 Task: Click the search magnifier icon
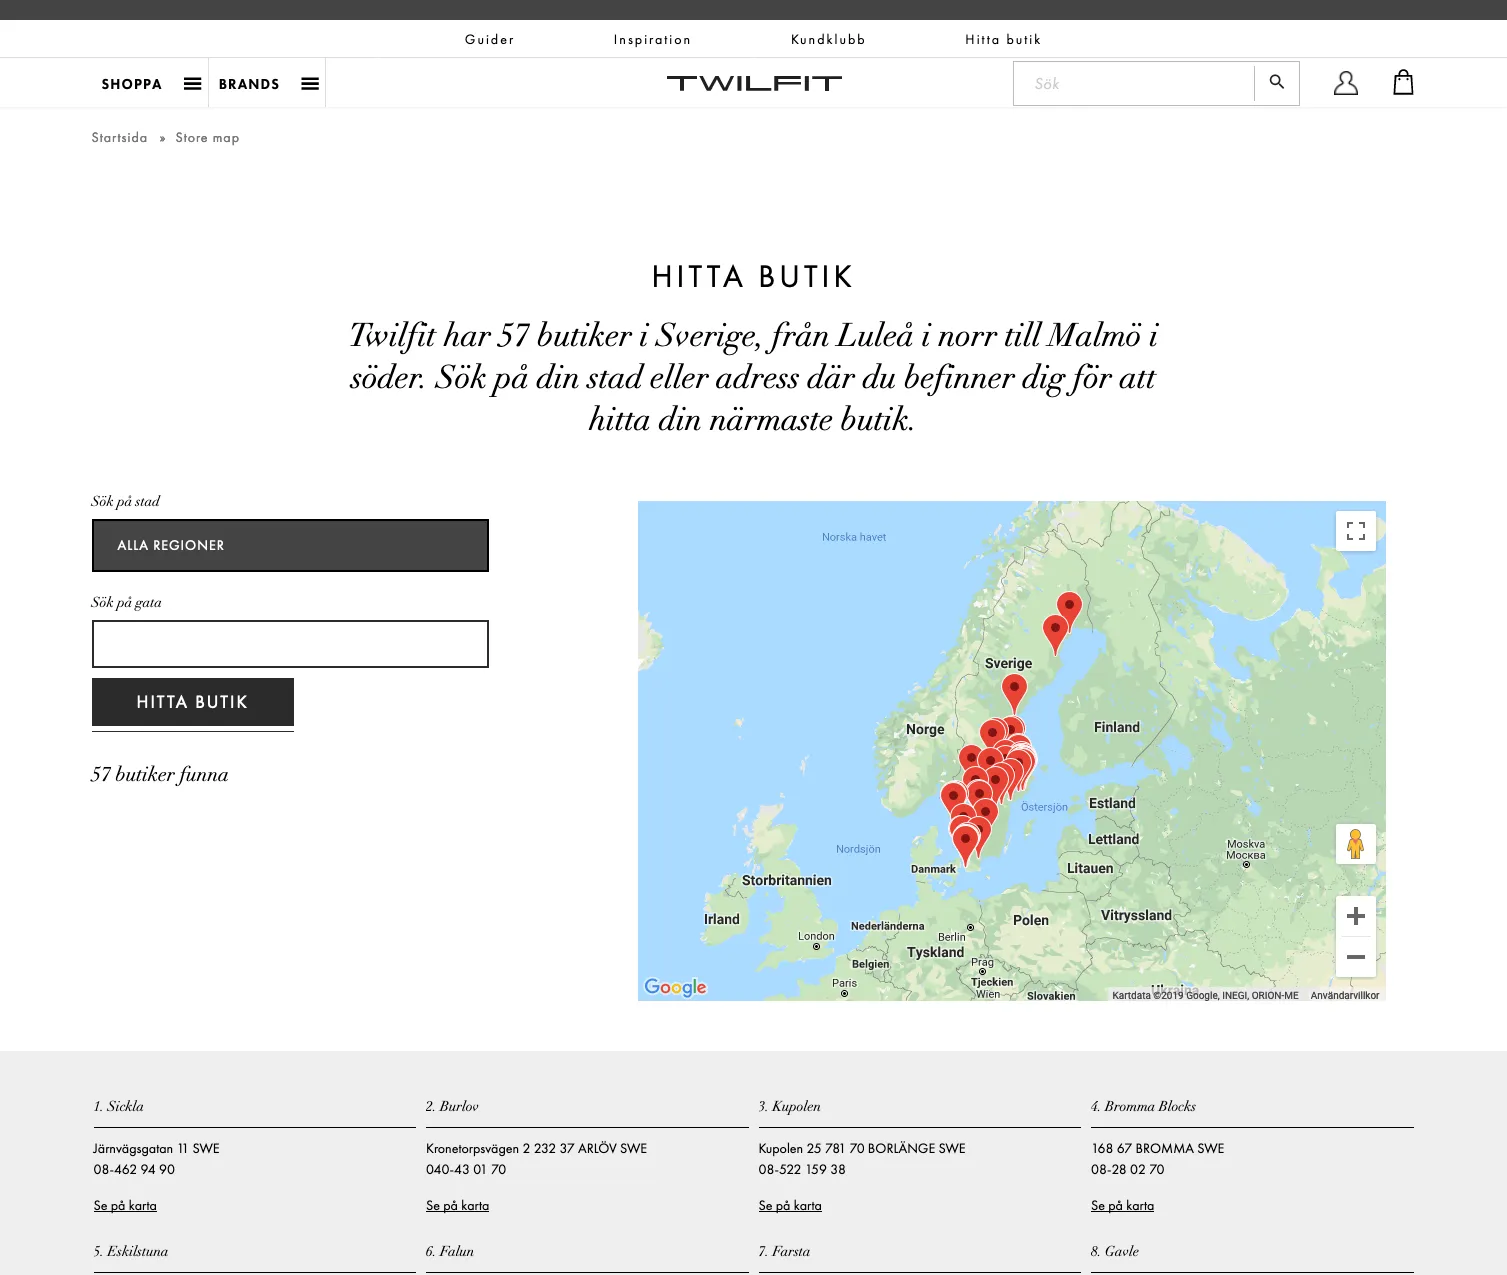1276,82
